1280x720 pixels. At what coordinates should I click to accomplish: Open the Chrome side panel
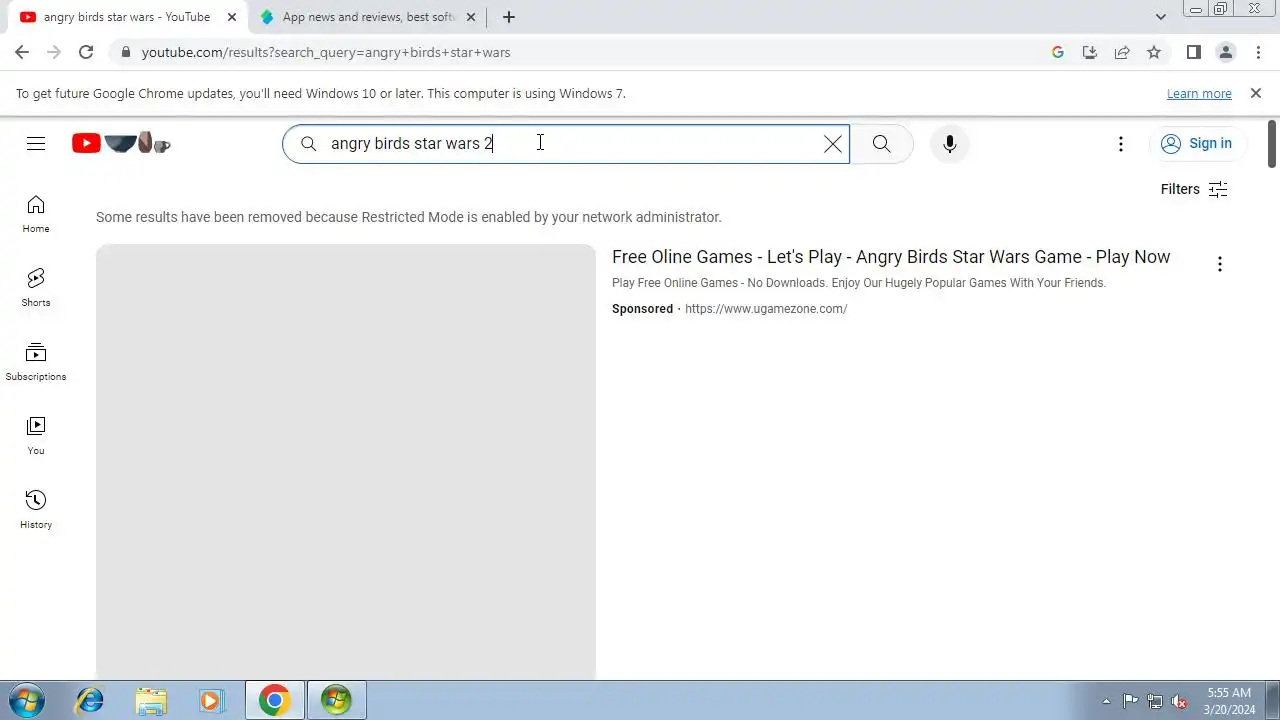pos(1193,52)
